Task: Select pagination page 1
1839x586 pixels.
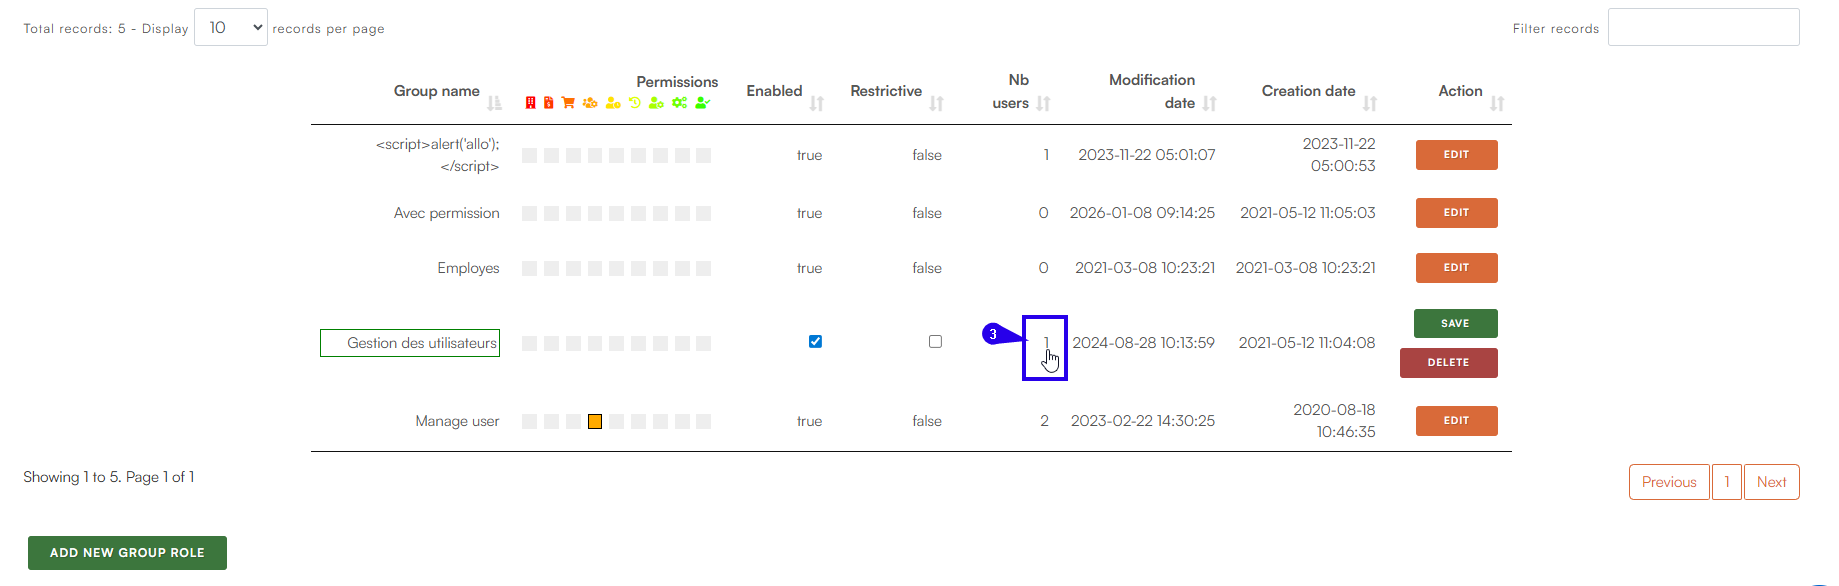Action: [x=1726, y=482]
